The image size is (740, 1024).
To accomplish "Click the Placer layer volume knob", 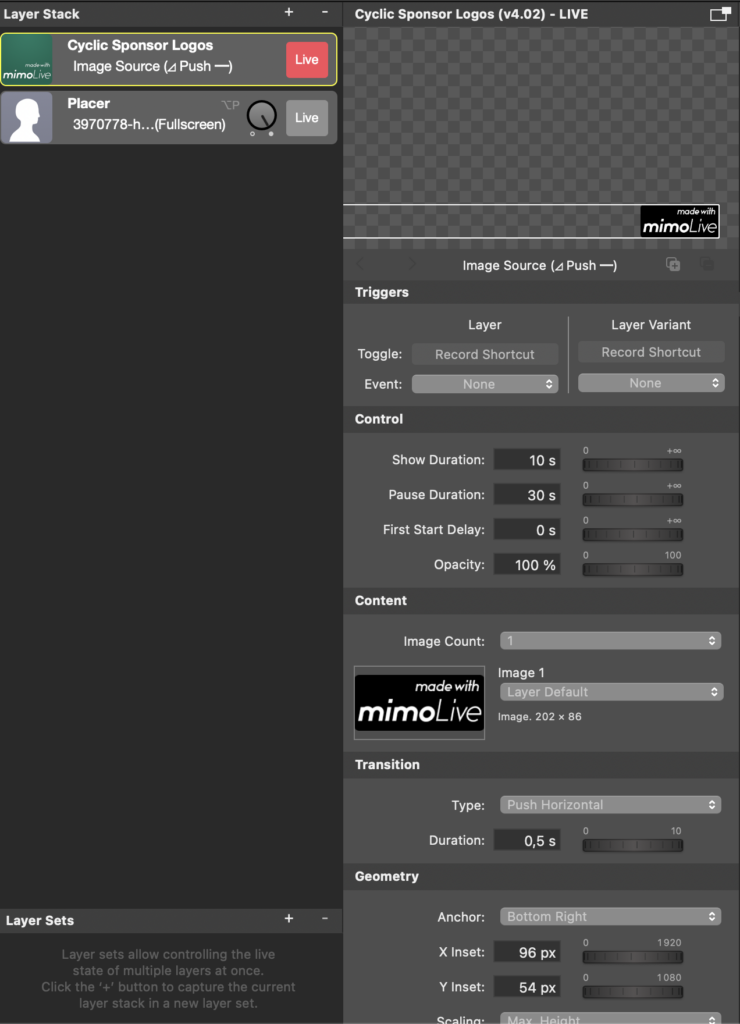I will pos(261,117).
